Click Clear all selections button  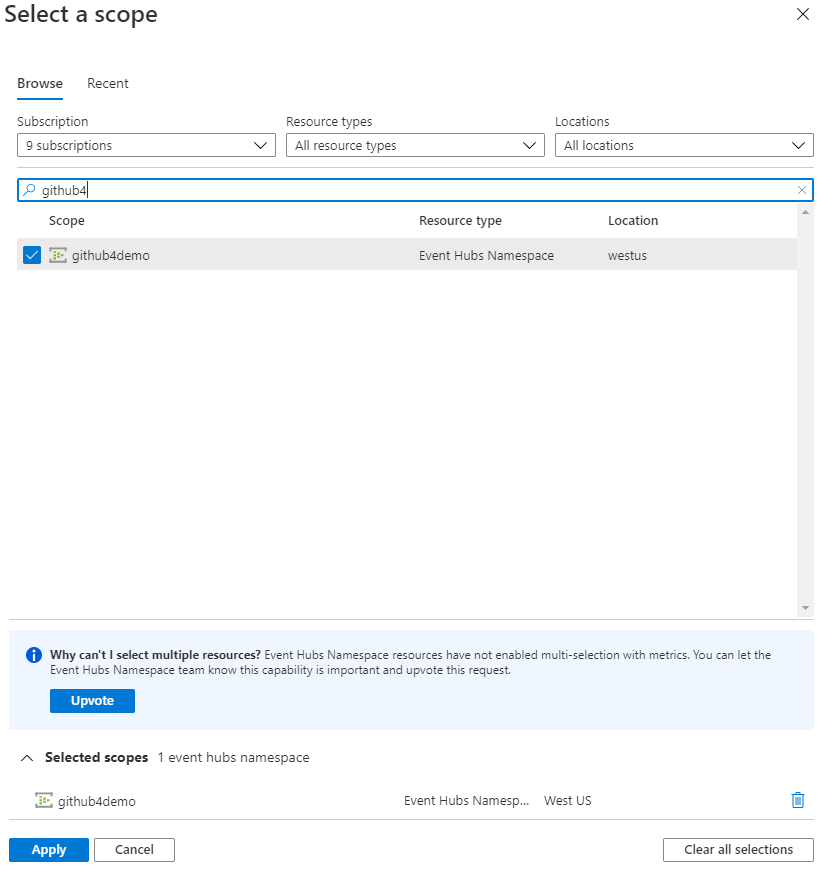738,850
